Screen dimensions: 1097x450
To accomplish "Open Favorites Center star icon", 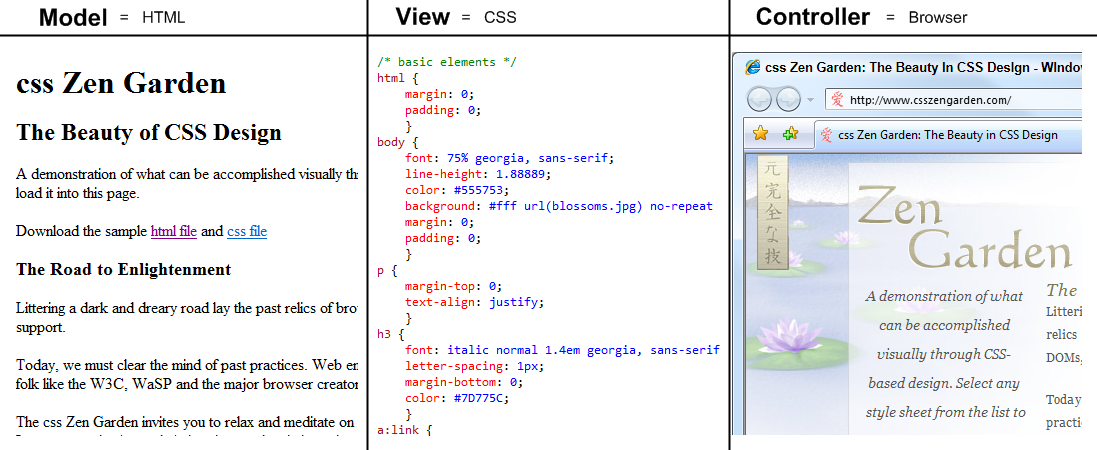I will [x=761, y=134].
